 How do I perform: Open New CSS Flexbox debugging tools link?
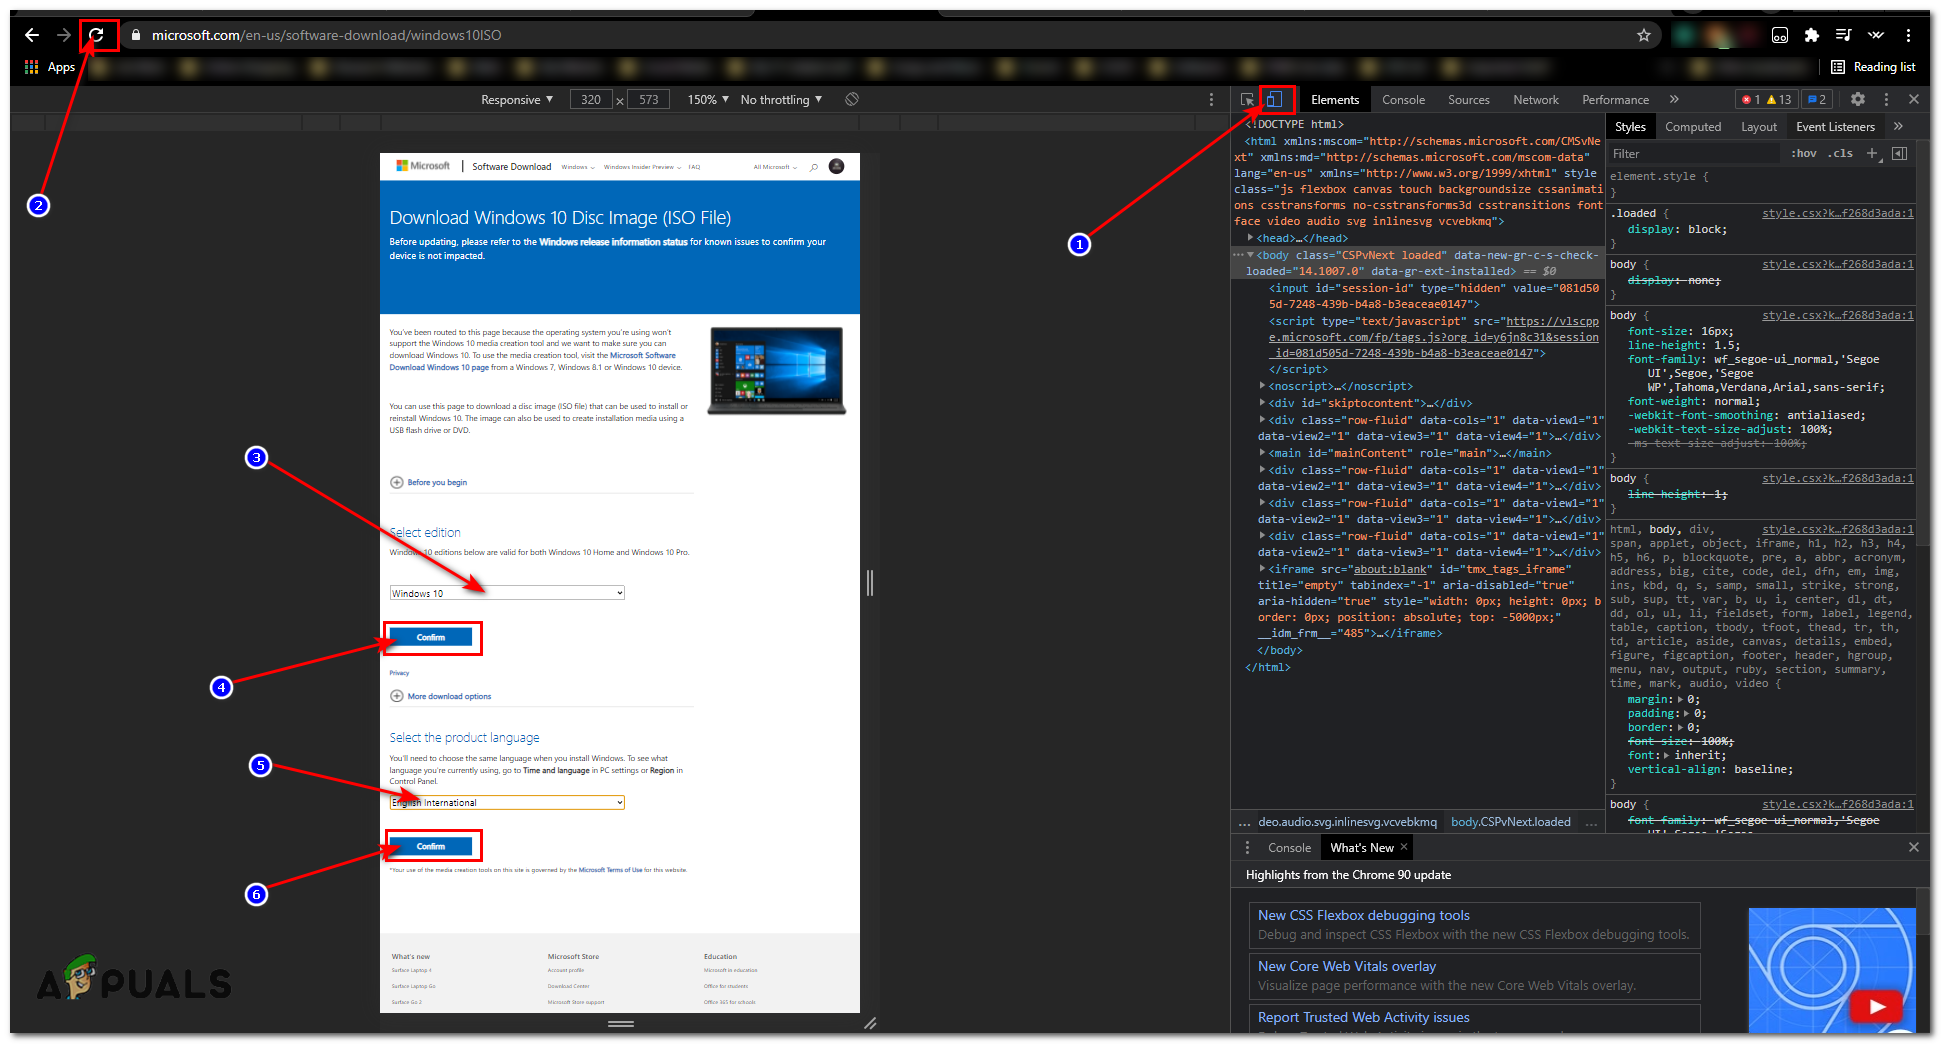pyautogui.click(x=1363, y=915)
